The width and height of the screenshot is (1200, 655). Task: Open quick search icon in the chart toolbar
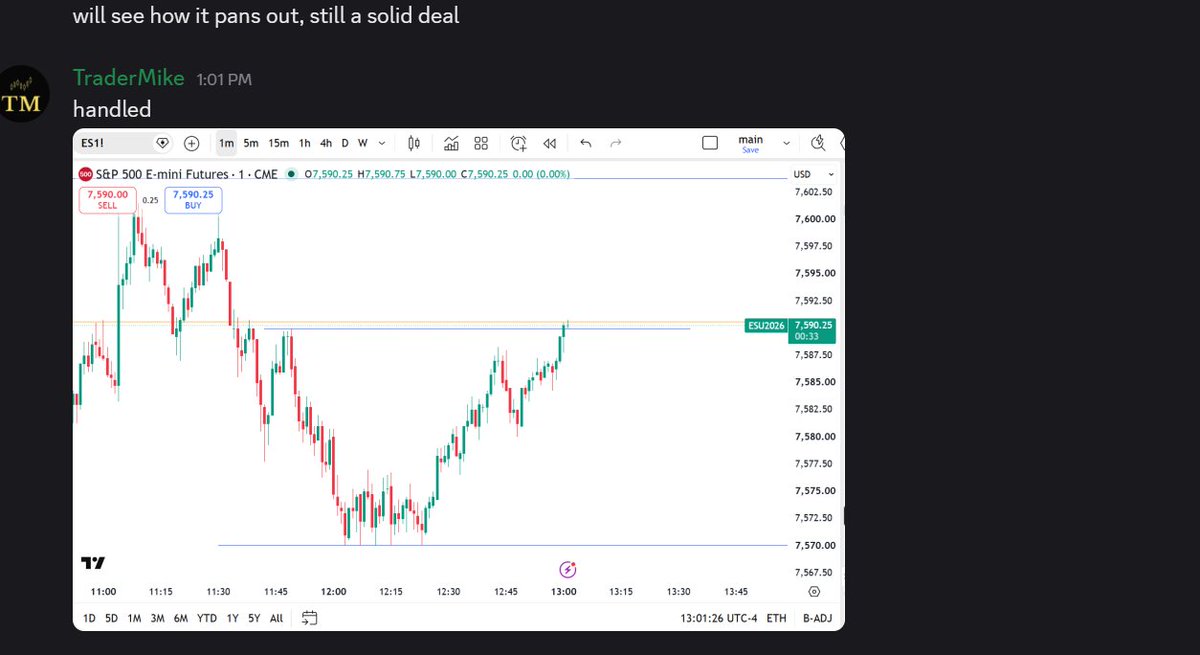coord(818,143)
